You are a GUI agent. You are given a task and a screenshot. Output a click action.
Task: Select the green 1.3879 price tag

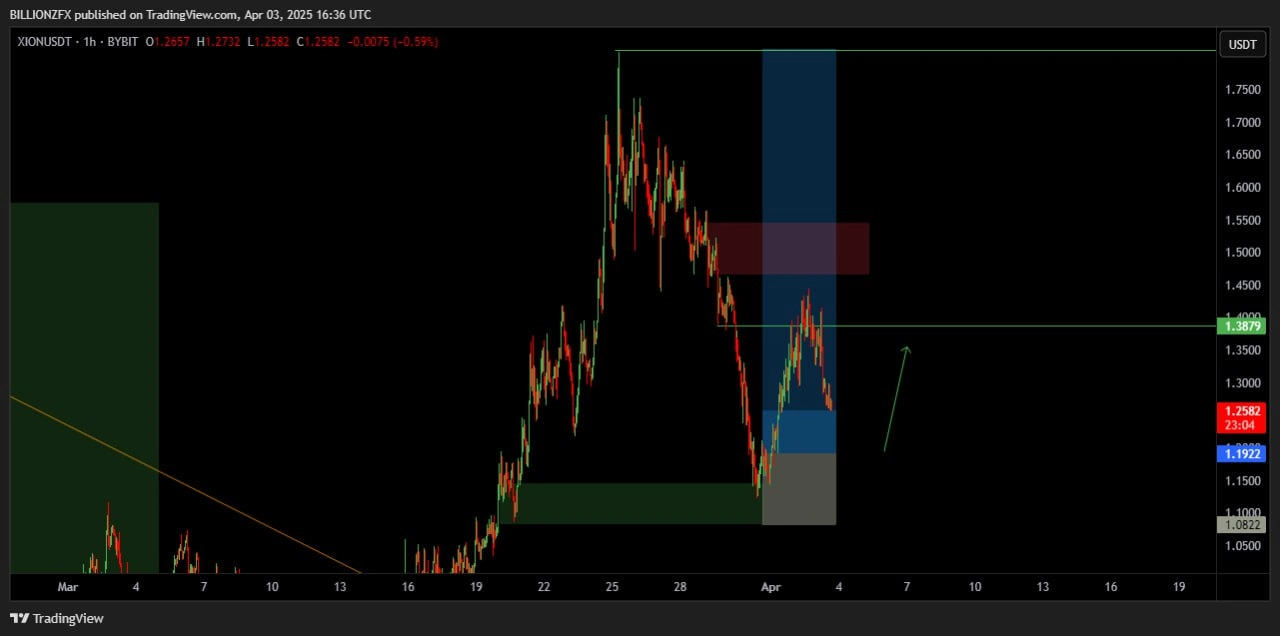pos(1242,326)
